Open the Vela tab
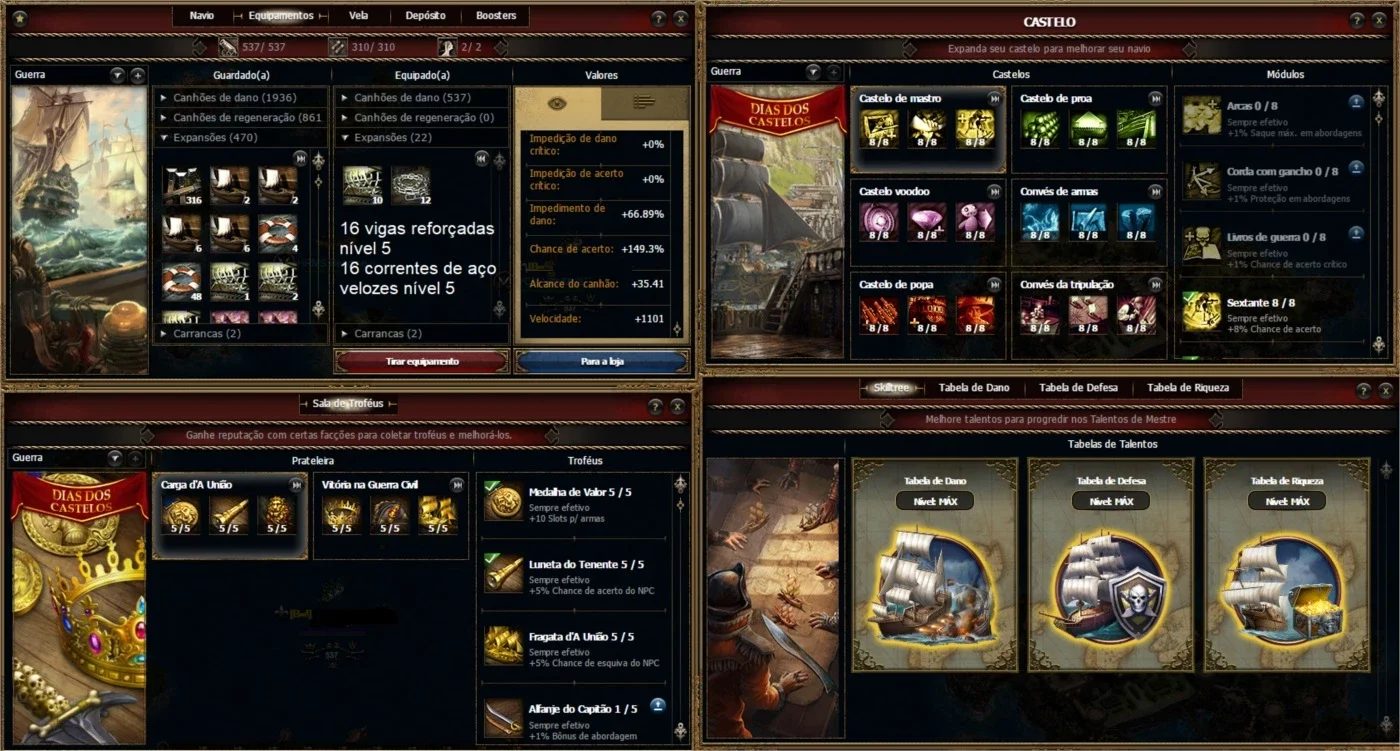This screenshot has height=751, width=1400. pos(358,16)
